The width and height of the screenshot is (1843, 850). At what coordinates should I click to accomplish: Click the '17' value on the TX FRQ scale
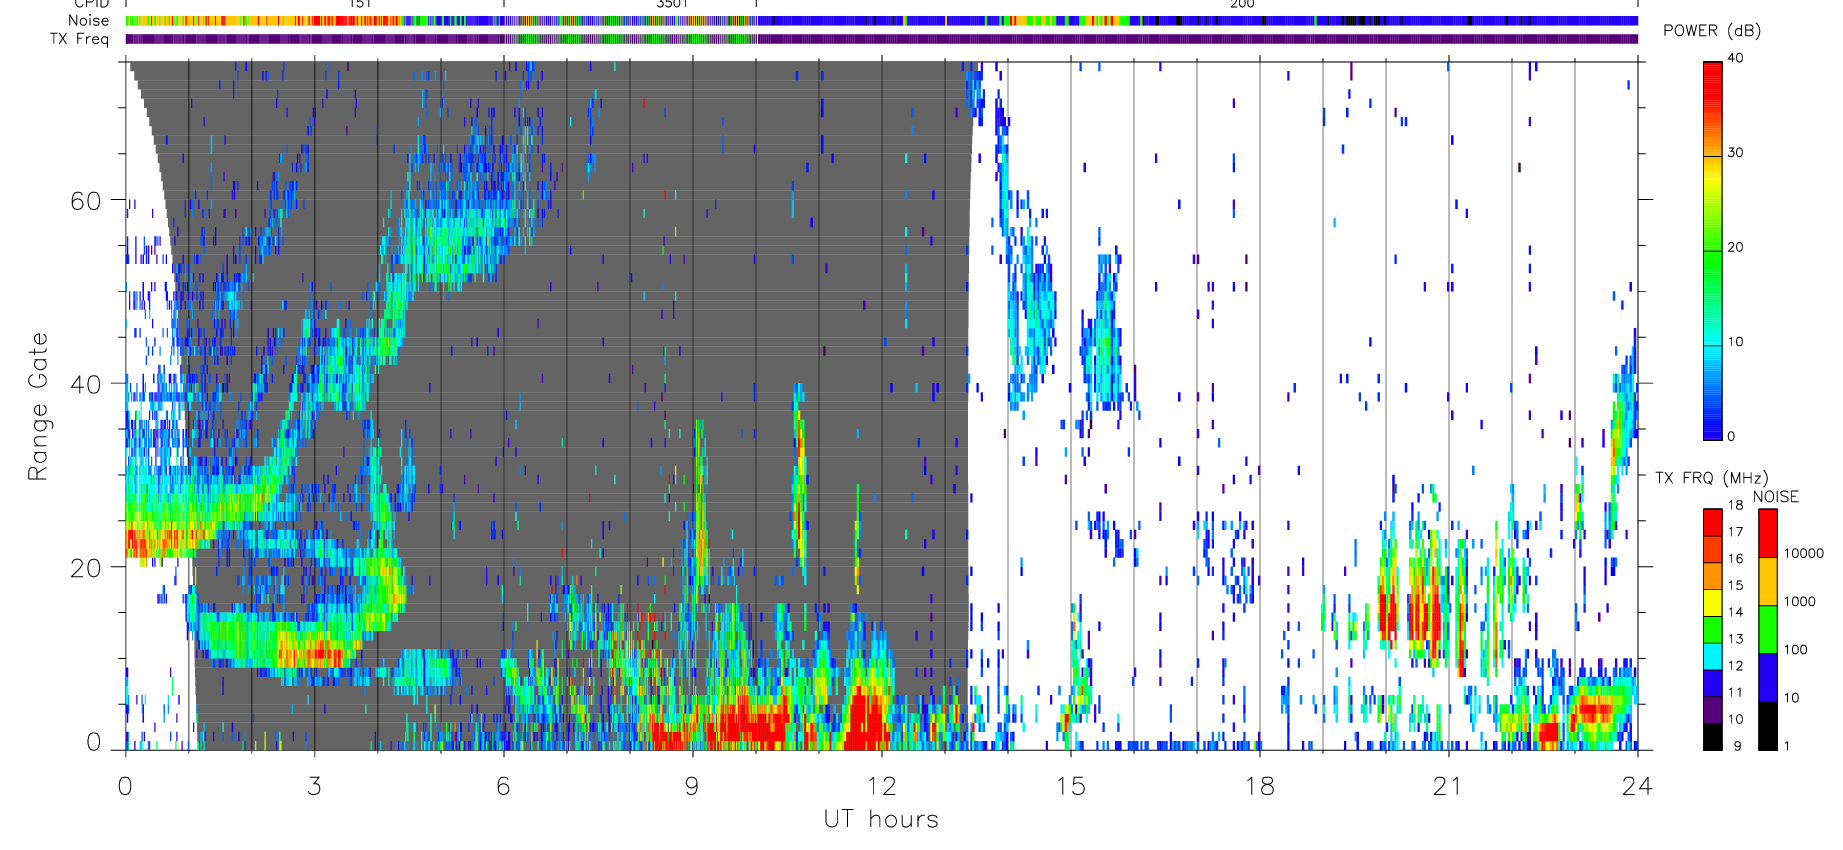pyautogui.click(x=1735, y=532)
